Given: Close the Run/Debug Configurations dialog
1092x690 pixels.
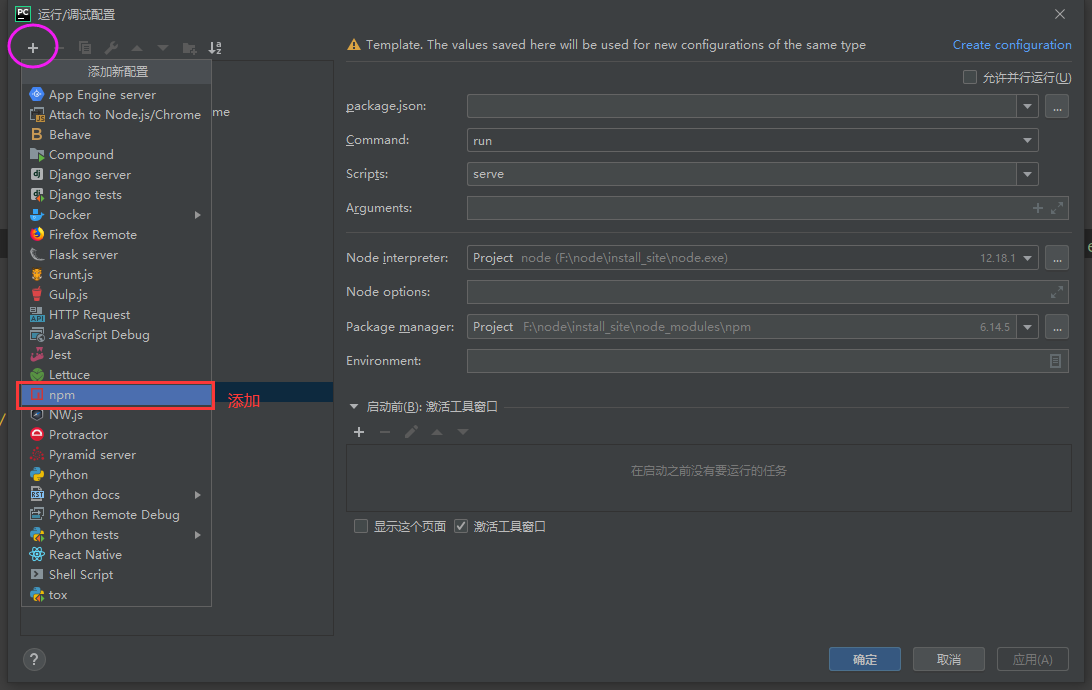Looking at the screenshot, I should [1059, 14].
